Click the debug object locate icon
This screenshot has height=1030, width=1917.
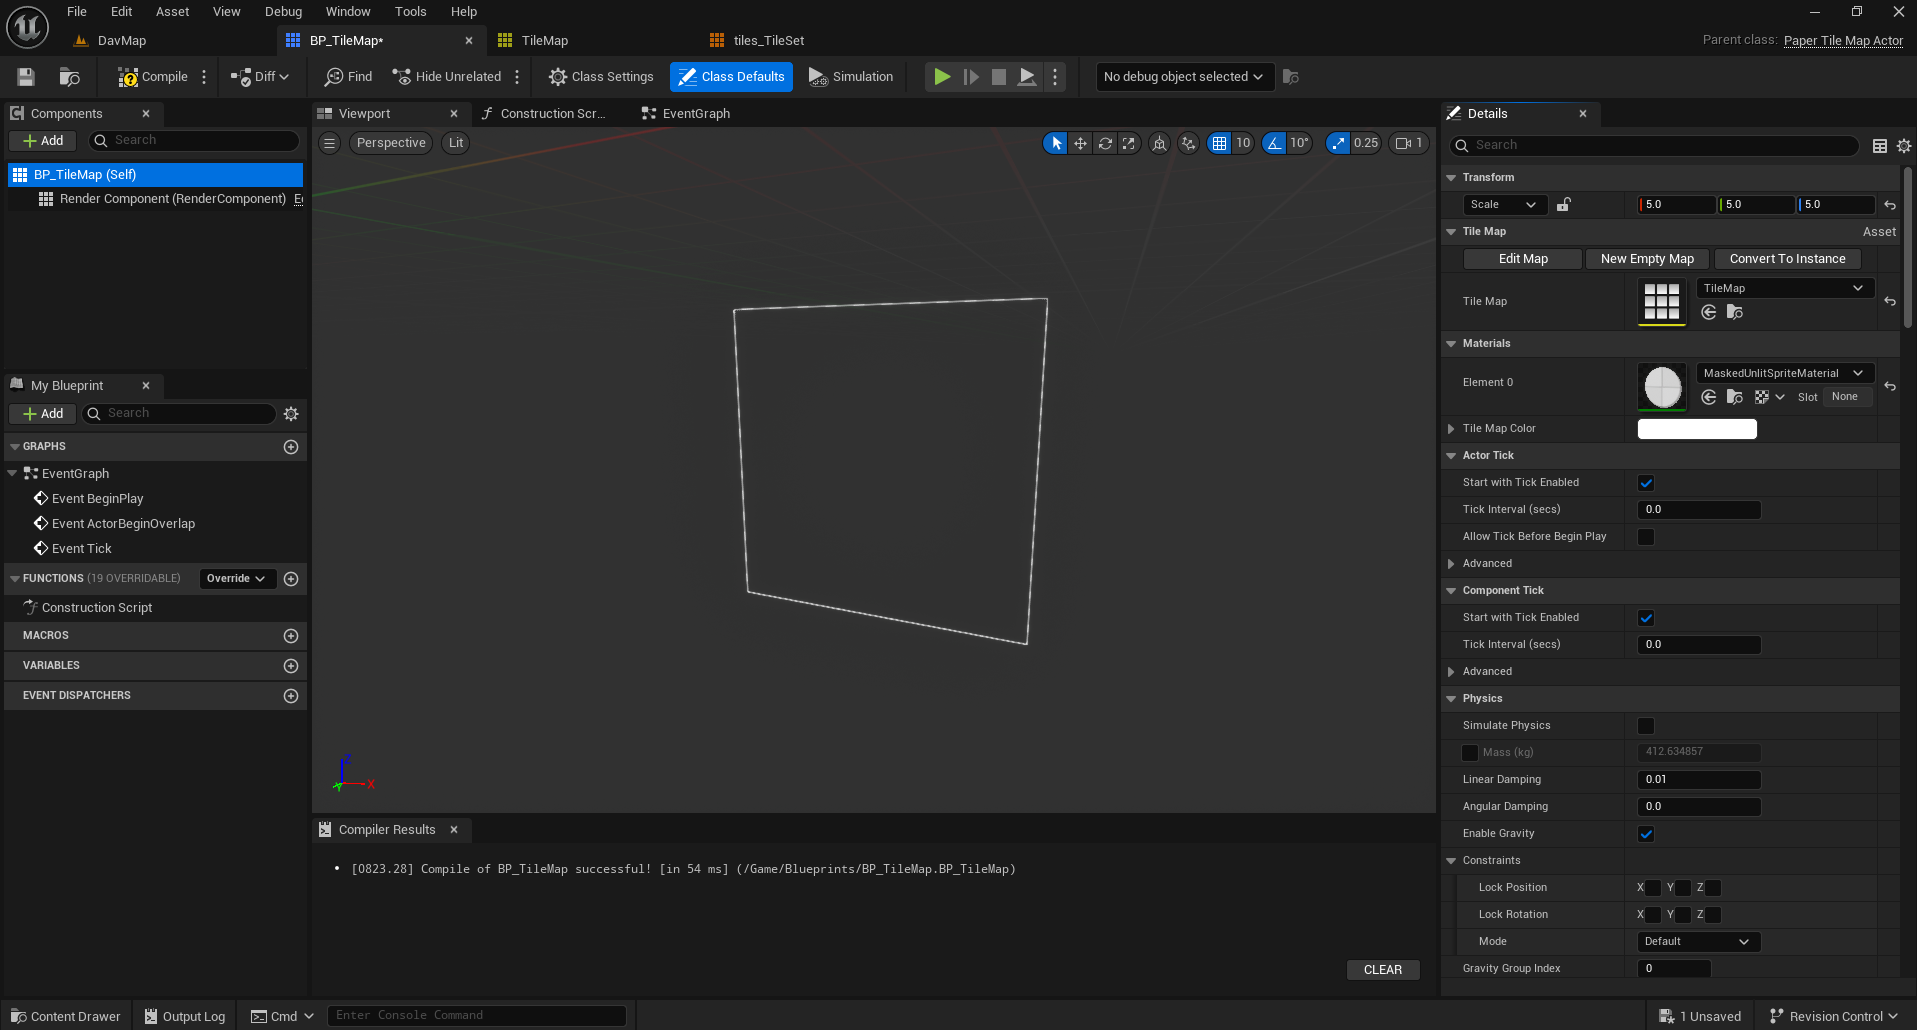pos(1291,77)
